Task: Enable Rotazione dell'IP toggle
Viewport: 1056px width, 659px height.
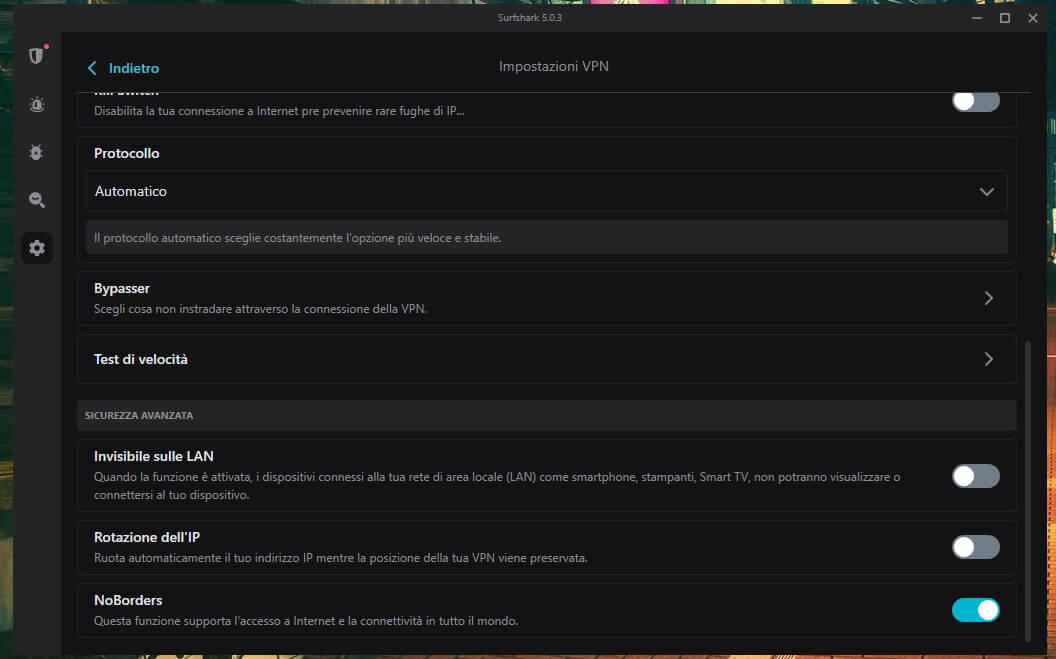Action: [975, 547]
